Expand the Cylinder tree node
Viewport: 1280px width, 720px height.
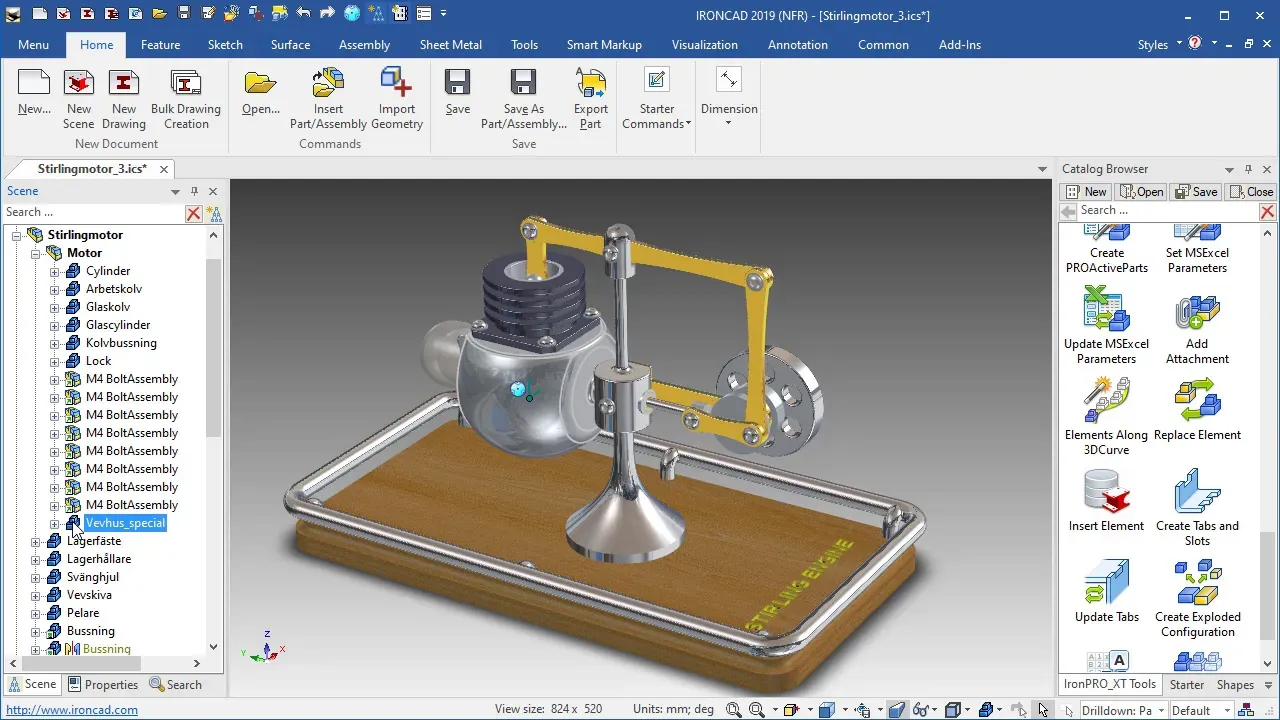55,271
